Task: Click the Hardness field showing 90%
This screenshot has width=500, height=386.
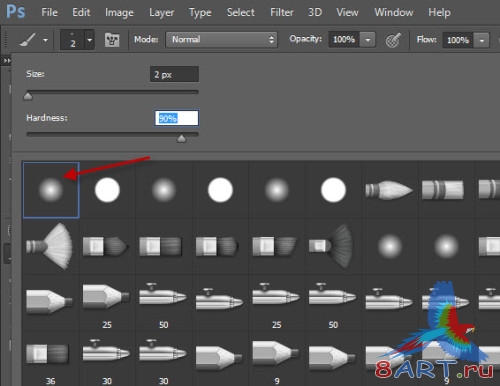Action: tap(177, 118)
